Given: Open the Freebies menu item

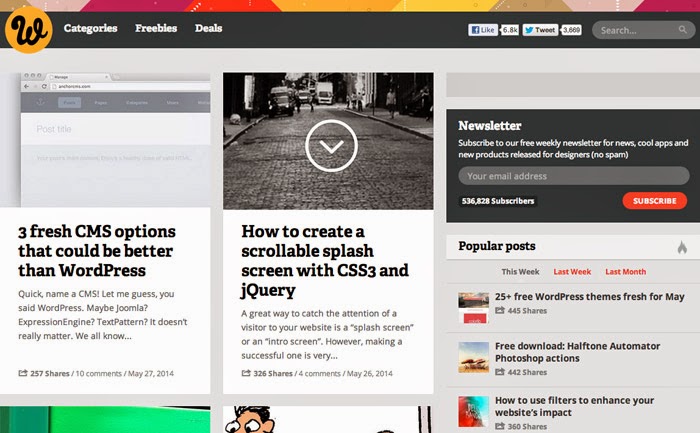Looking at the screenshot, I should pyautogui.click(x=156, y=29).
